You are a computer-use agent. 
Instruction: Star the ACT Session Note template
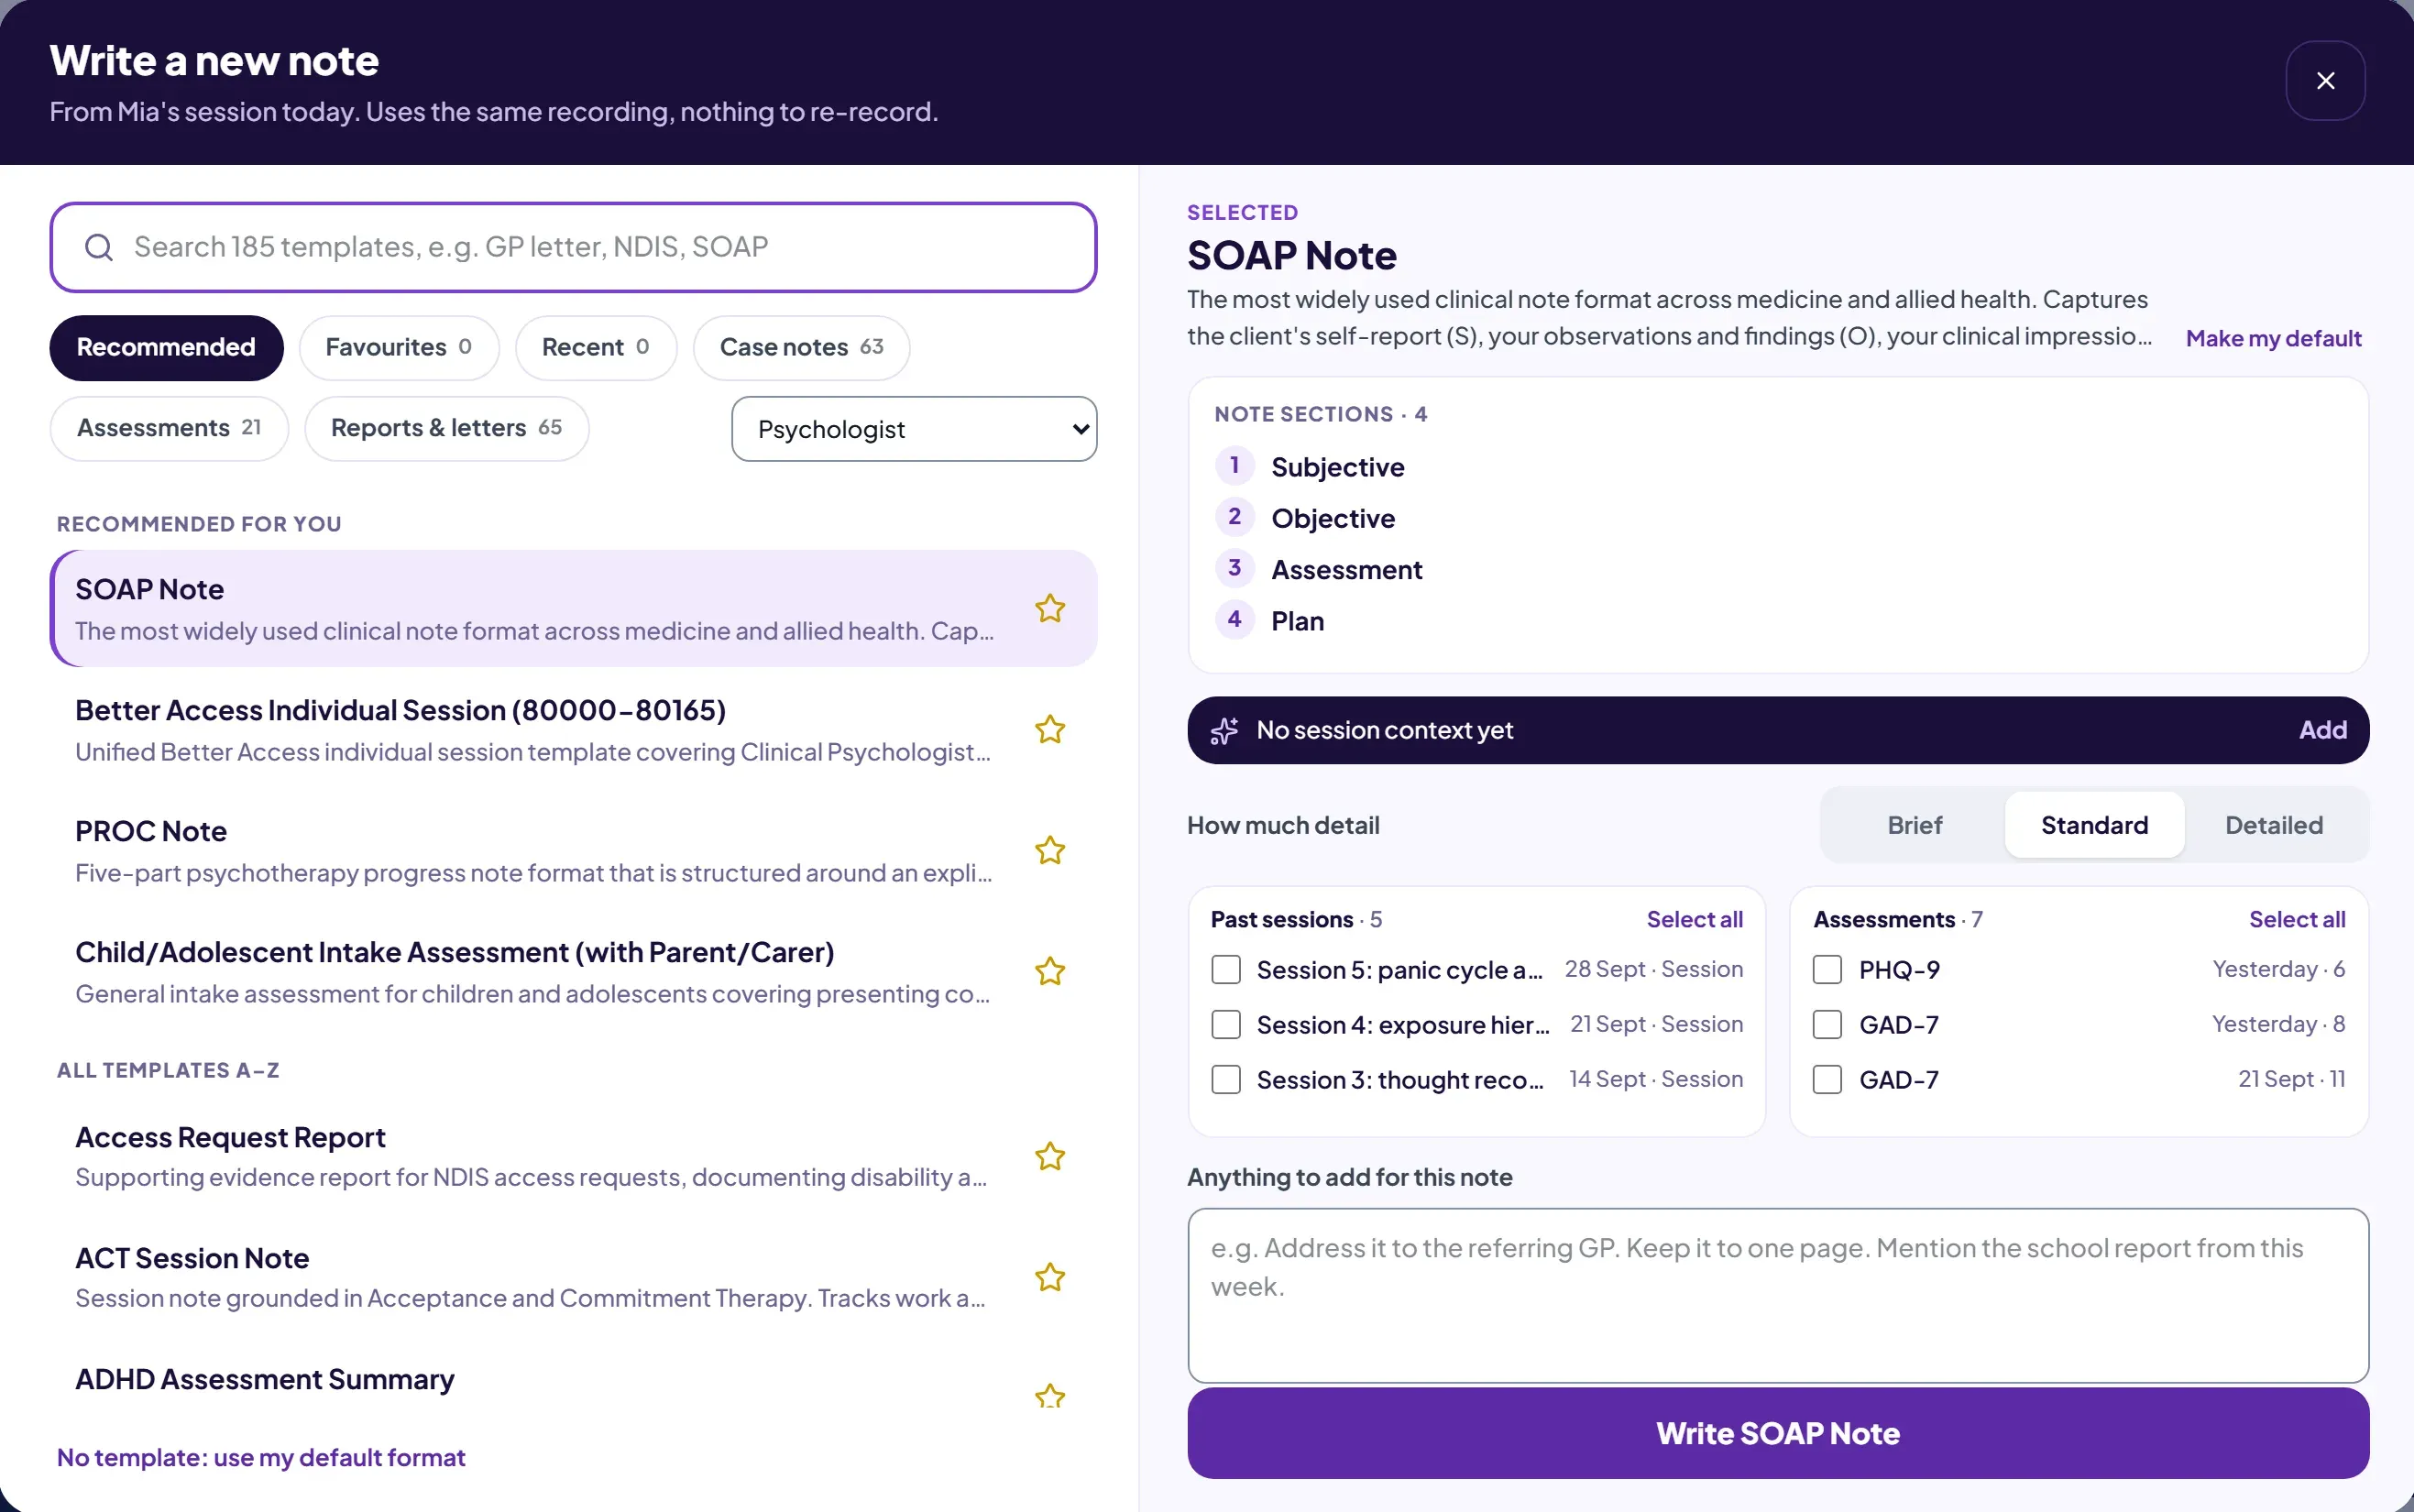(1049, 1277)
